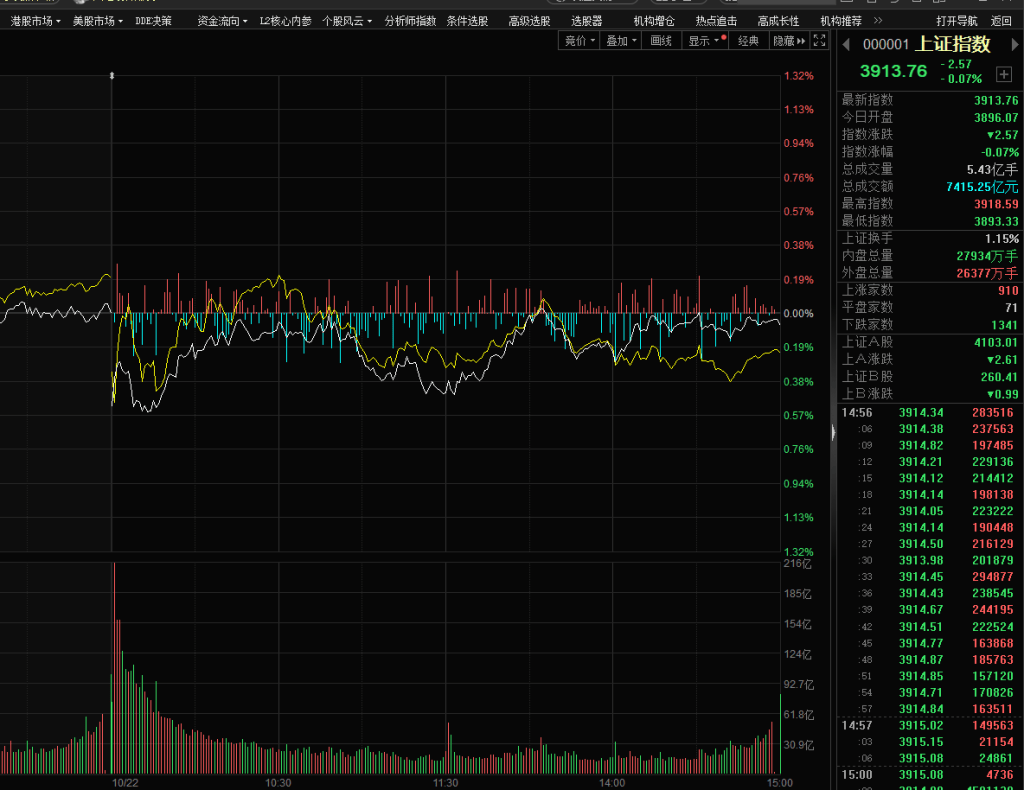The image size is (1024, 790).
Task: Enable the 画线 drawing mode
Action: tap(661, 41)
